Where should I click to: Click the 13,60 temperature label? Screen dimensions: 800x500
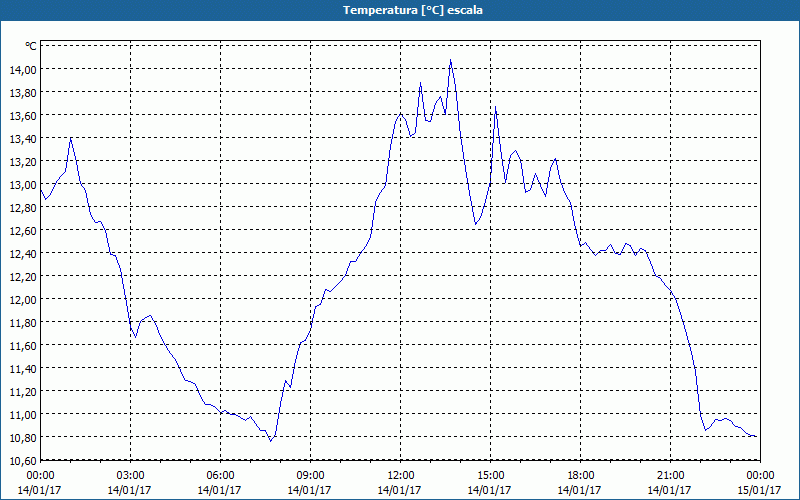coord(23,116)
